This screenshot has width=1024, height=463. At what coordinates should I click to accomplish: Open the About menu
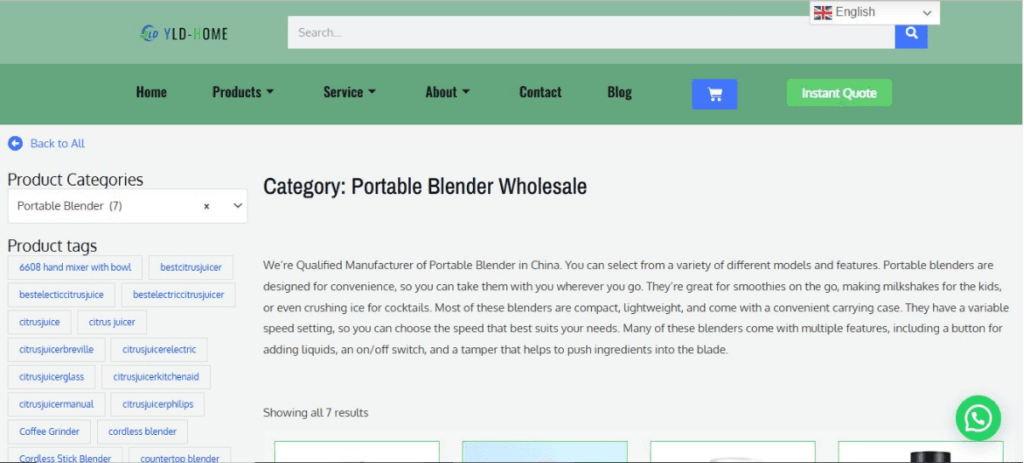(447, 92)
